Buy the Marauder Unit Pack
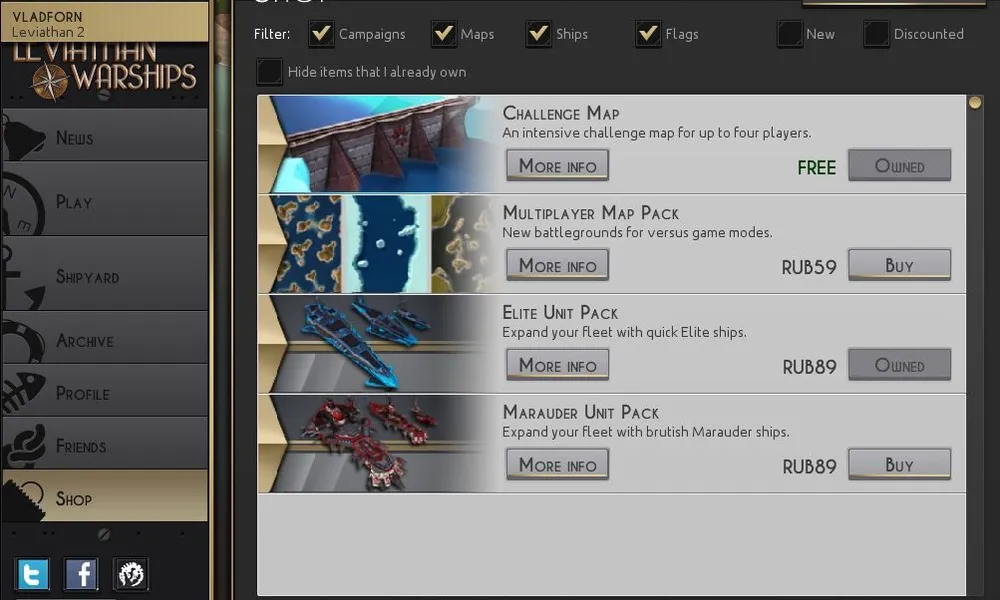This screenshot has height=600, width=1000. click(x=899, y=465)
